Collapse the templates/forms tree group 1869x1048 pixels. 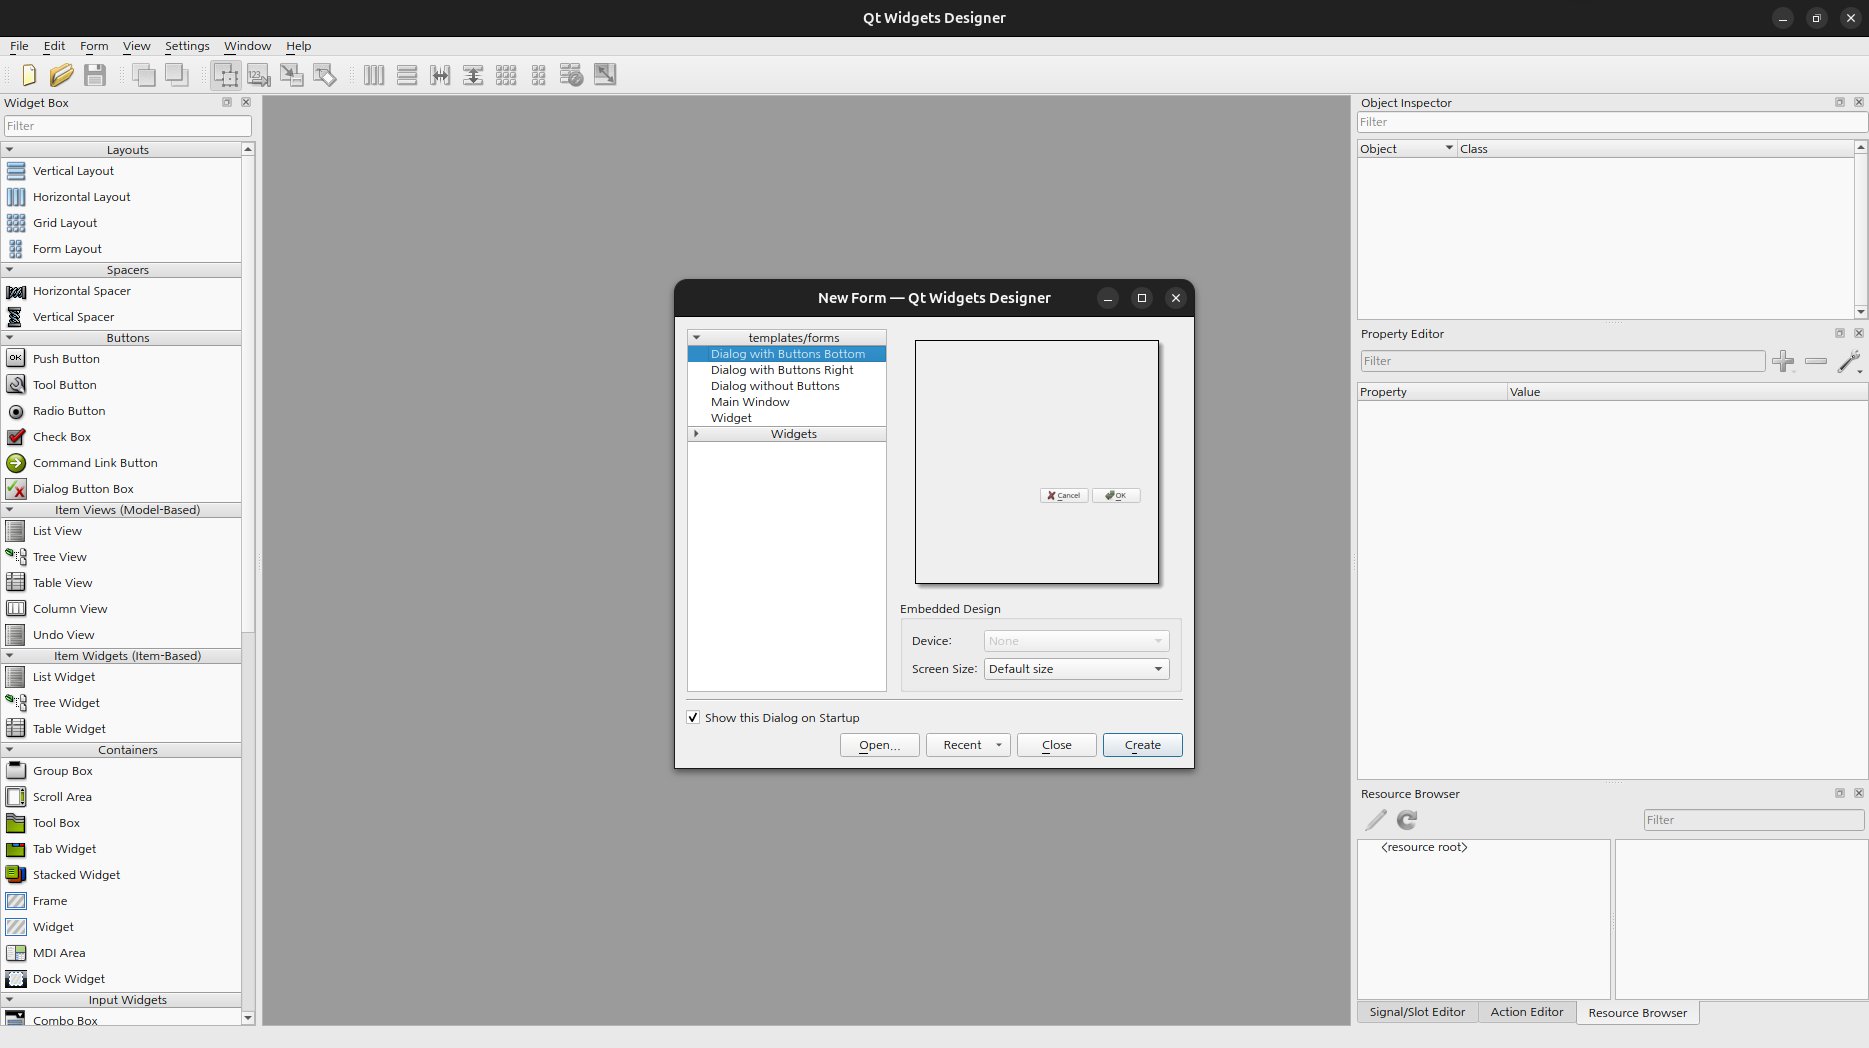[697, 338]
